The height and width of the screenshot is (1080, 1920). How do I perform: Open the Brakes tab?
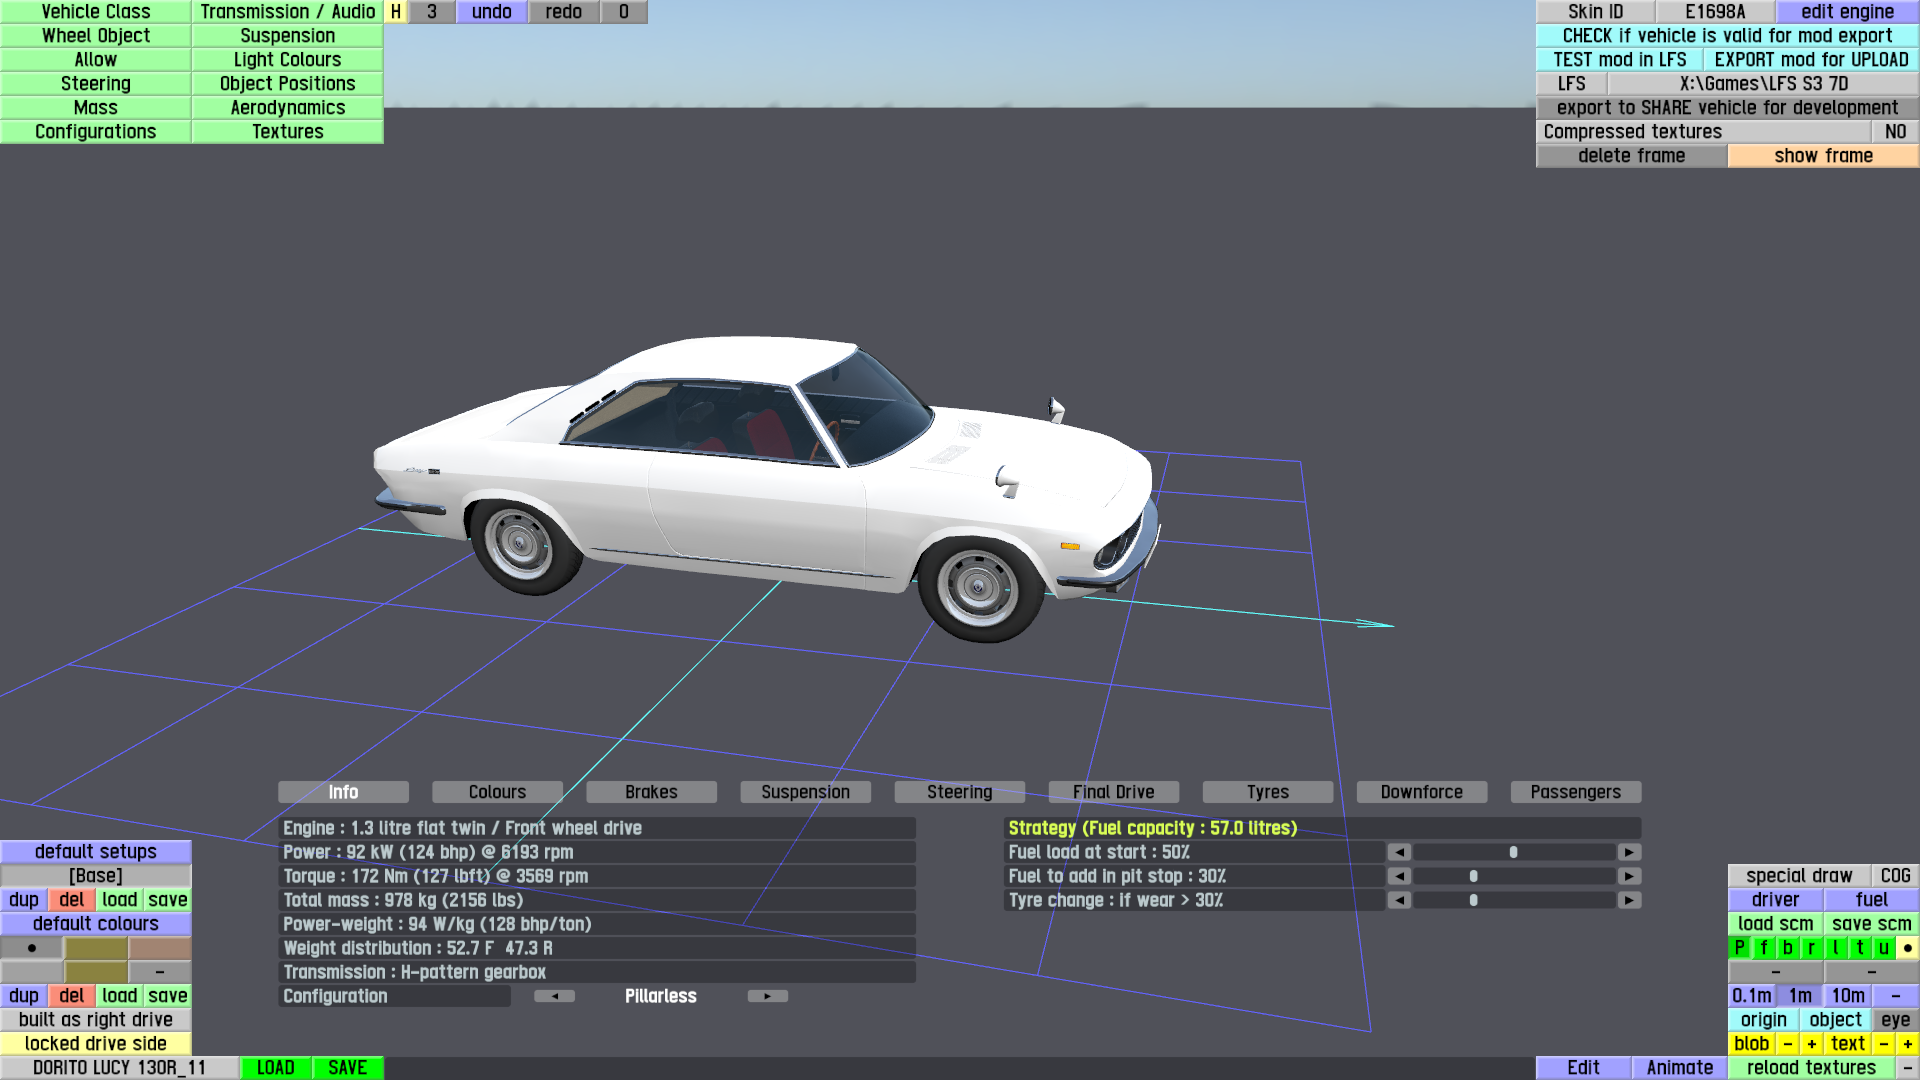click(x=651, y=792)
